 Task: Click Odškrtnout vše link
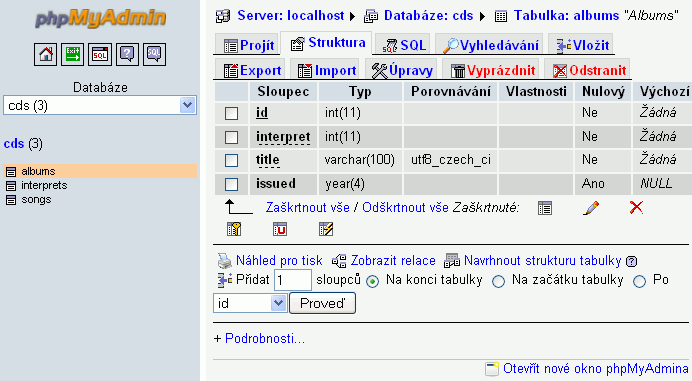tap(405, 207)
